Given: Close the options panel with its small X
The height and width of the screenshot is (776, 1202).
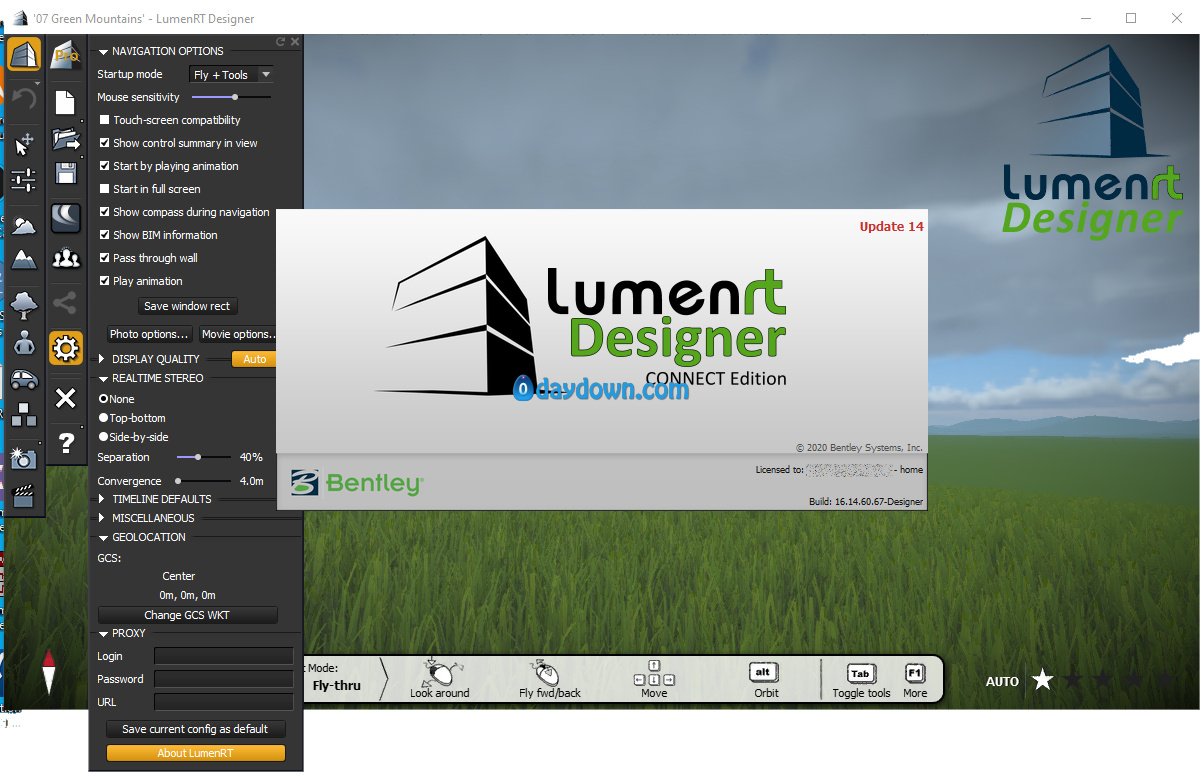Looking at the screenshot, I should tap(295, 42).
